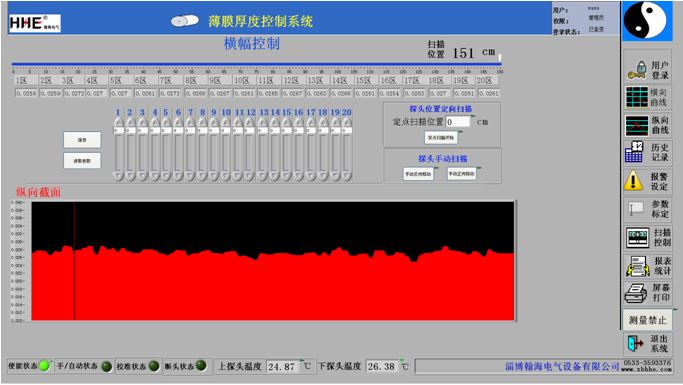Click the down arrow of slider 18
The width and height of the screenshot is (683, 385).
tap(323, 176)
